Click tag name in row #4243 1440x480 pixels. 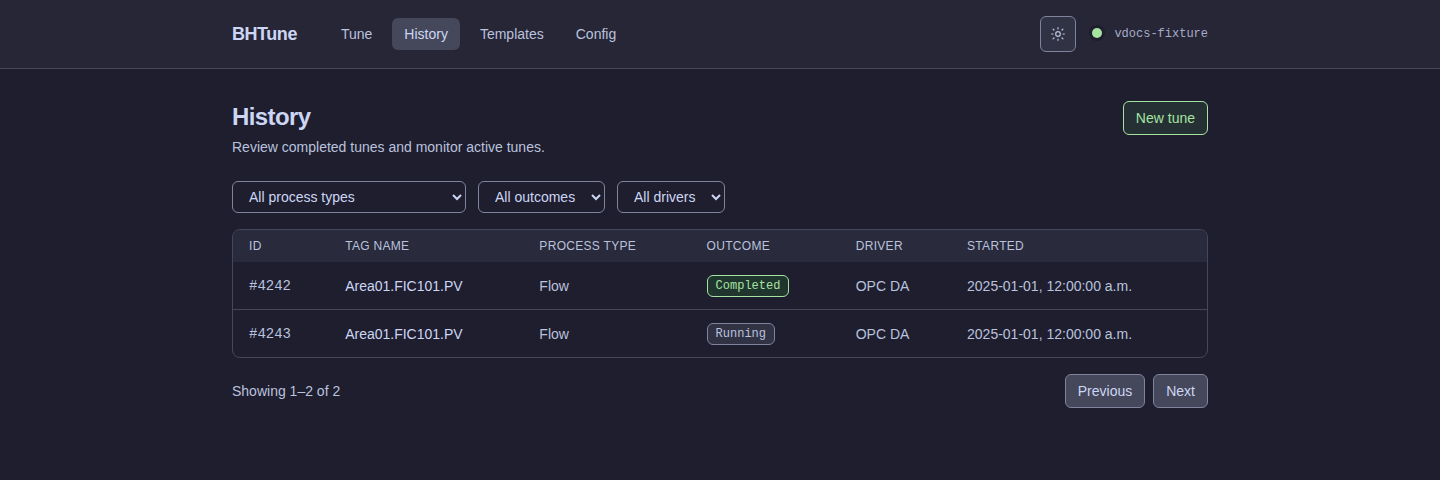[x=404, y=334]
